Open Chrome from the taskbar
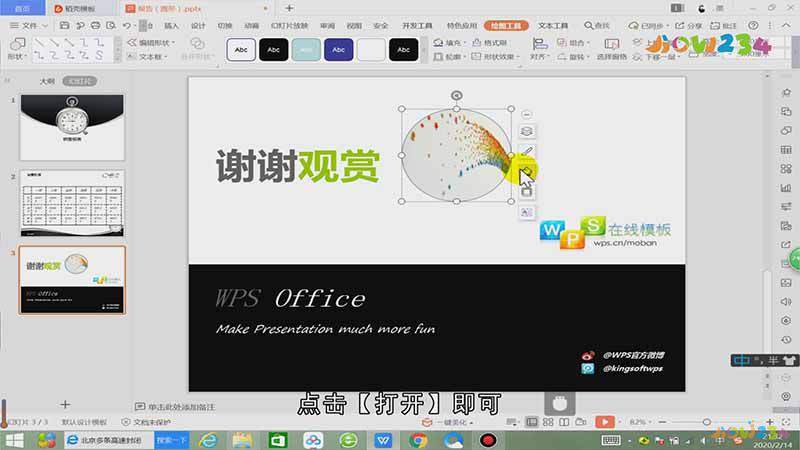 coord(418,440)
